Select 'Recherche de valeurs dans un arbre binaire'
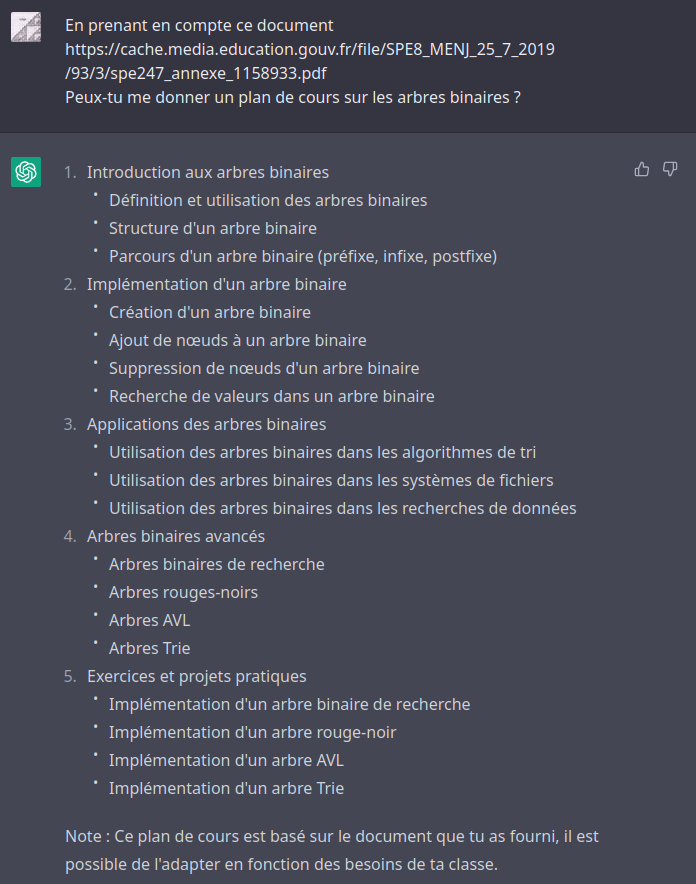696x884 pixels. [x=272, y=396]
